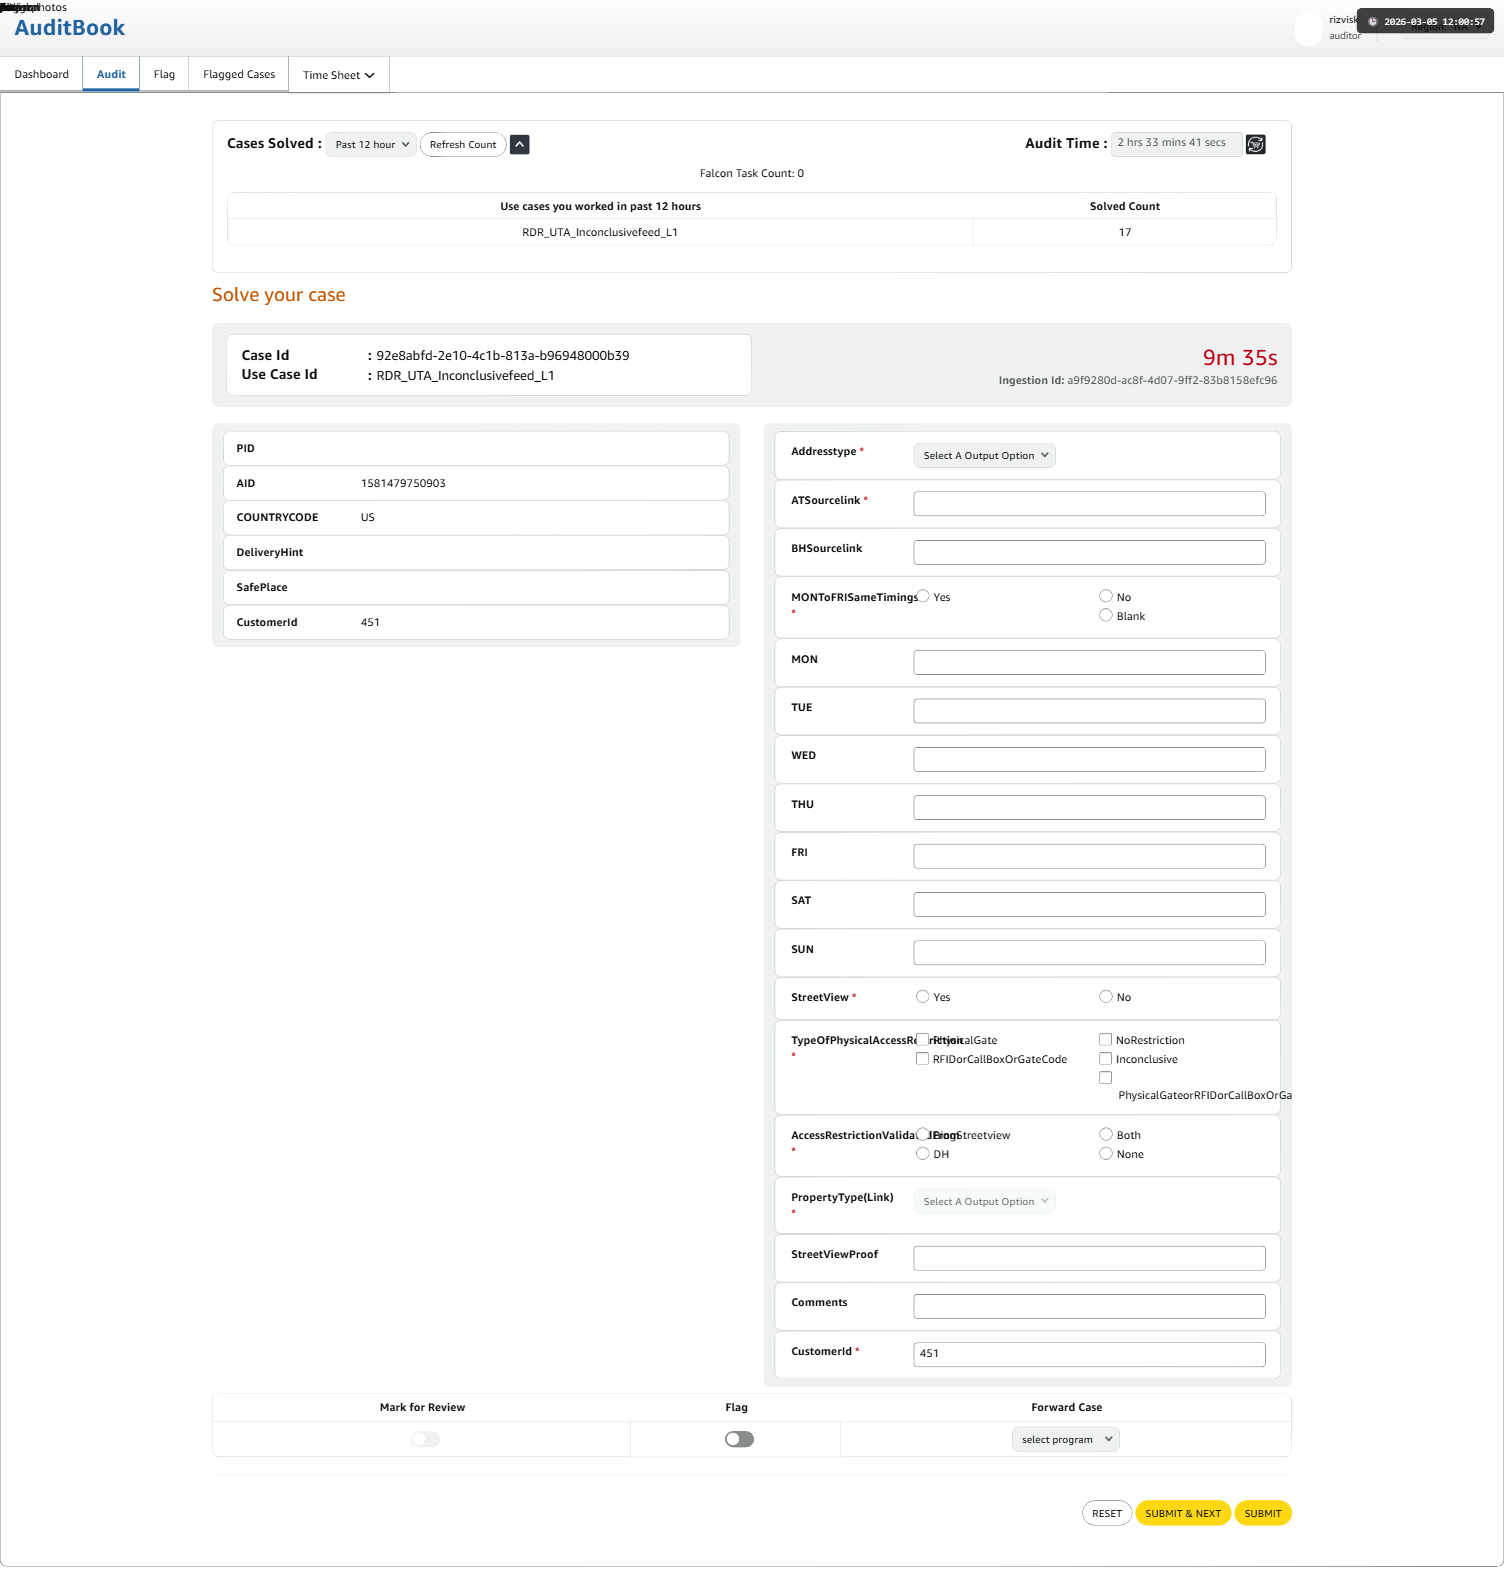The image size is (1504, 1582).
Task: Click the AID value 1581479750903
Action: coord(403,484)
